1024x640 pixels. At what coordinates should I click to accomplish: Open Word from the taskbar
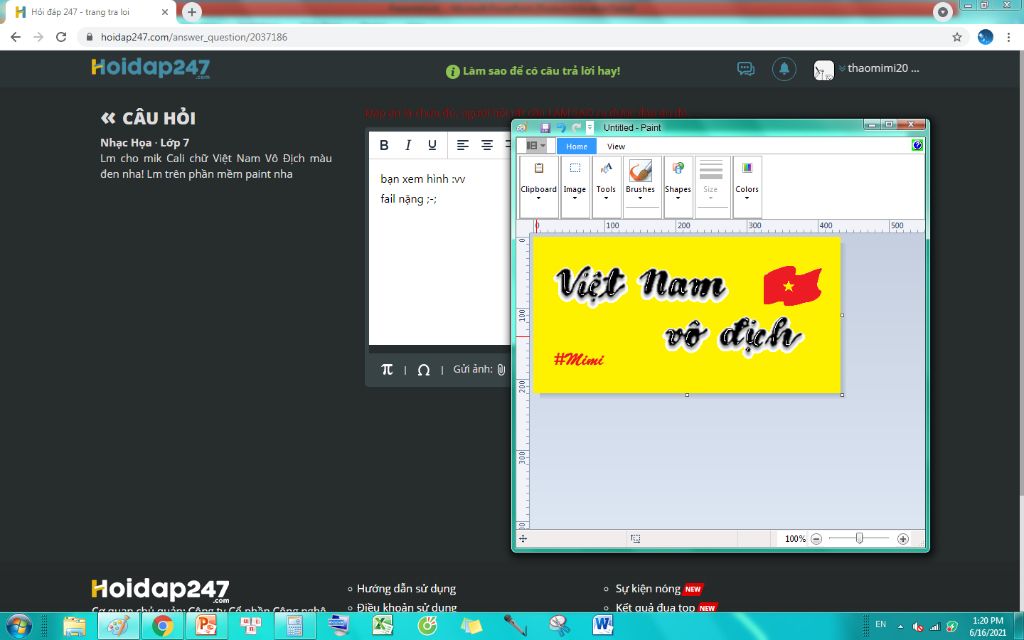coord(603,626)
